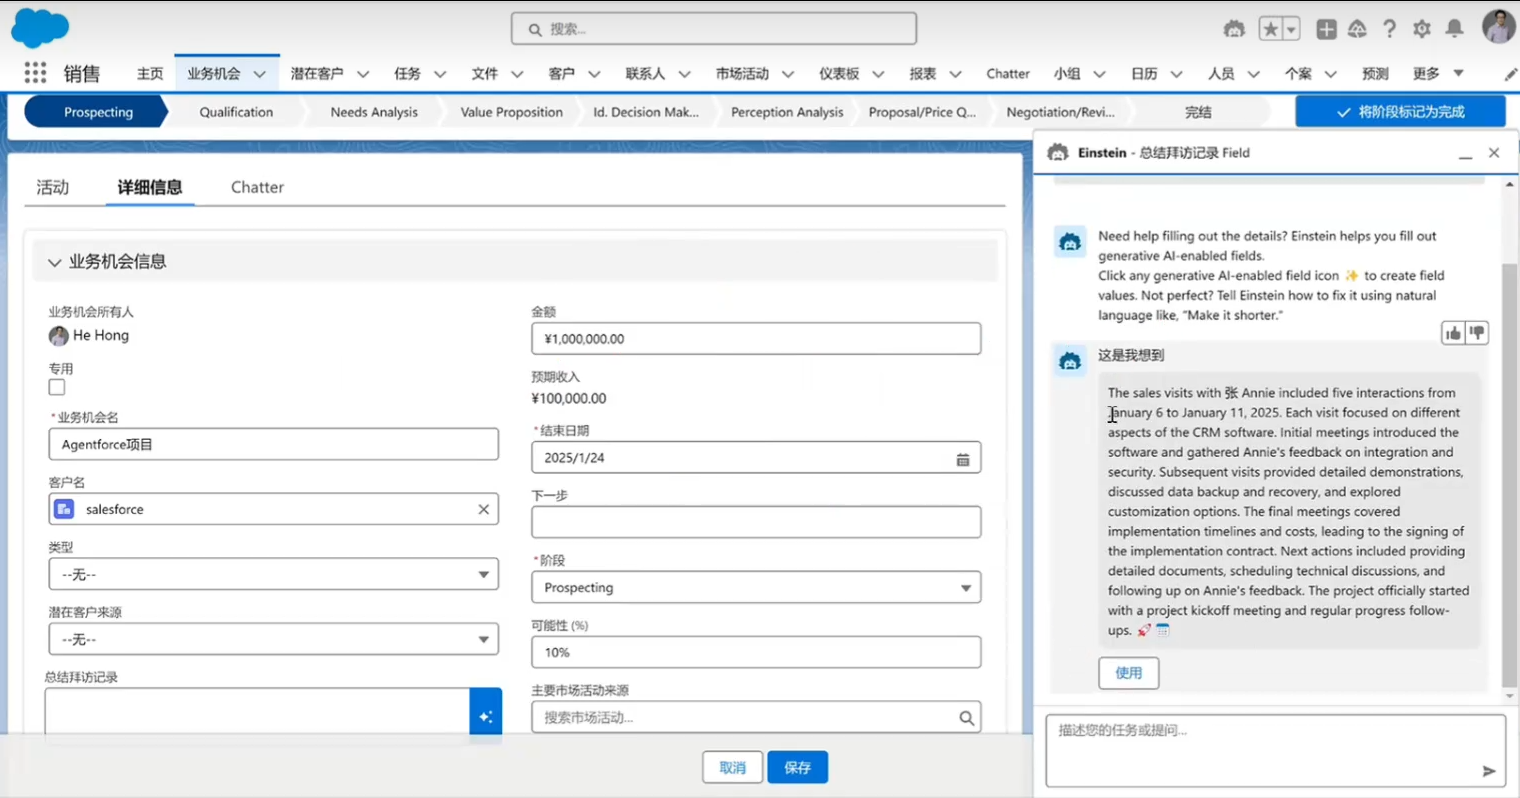Open Einstein assistant icon in header
1520x798 pixels.
(1234, 29)
